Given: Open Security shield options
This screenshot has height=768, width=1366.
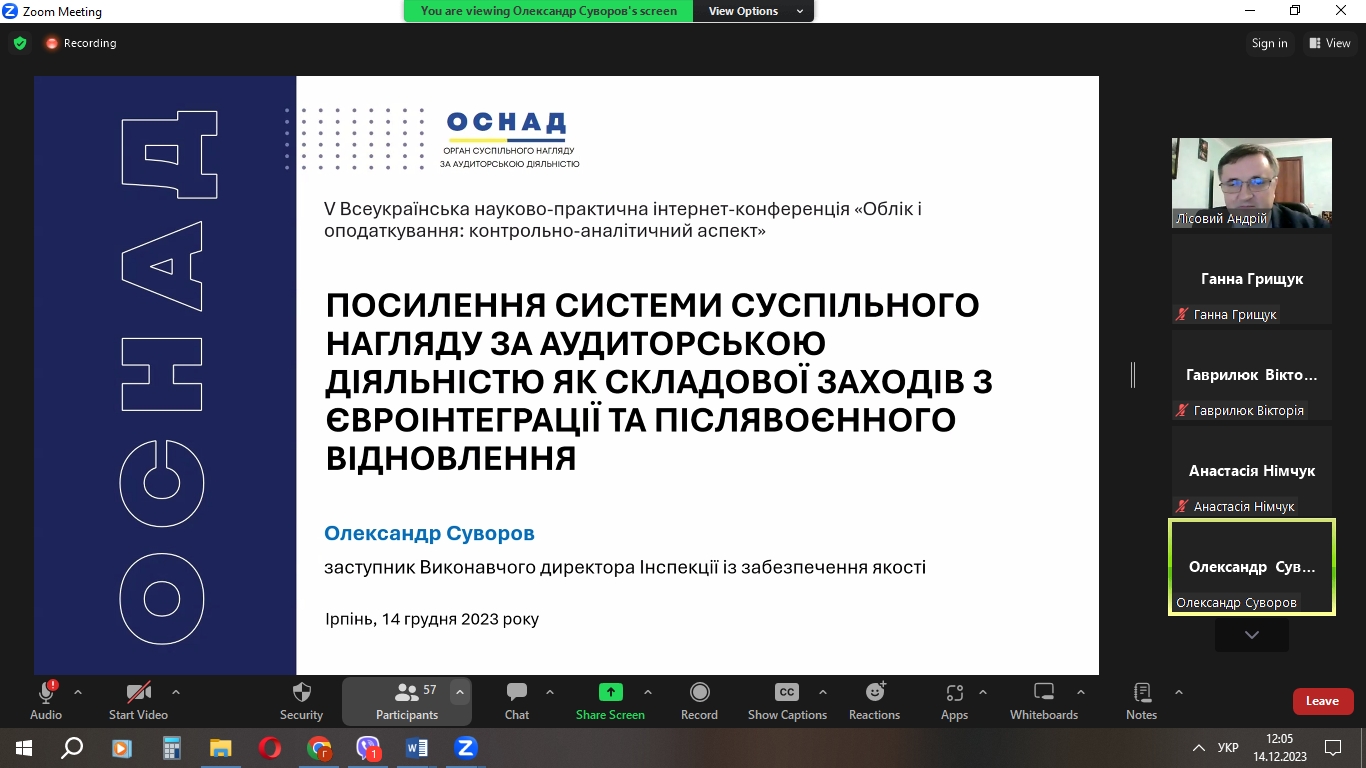Looking at the screenshot, I should pos(301,701).
